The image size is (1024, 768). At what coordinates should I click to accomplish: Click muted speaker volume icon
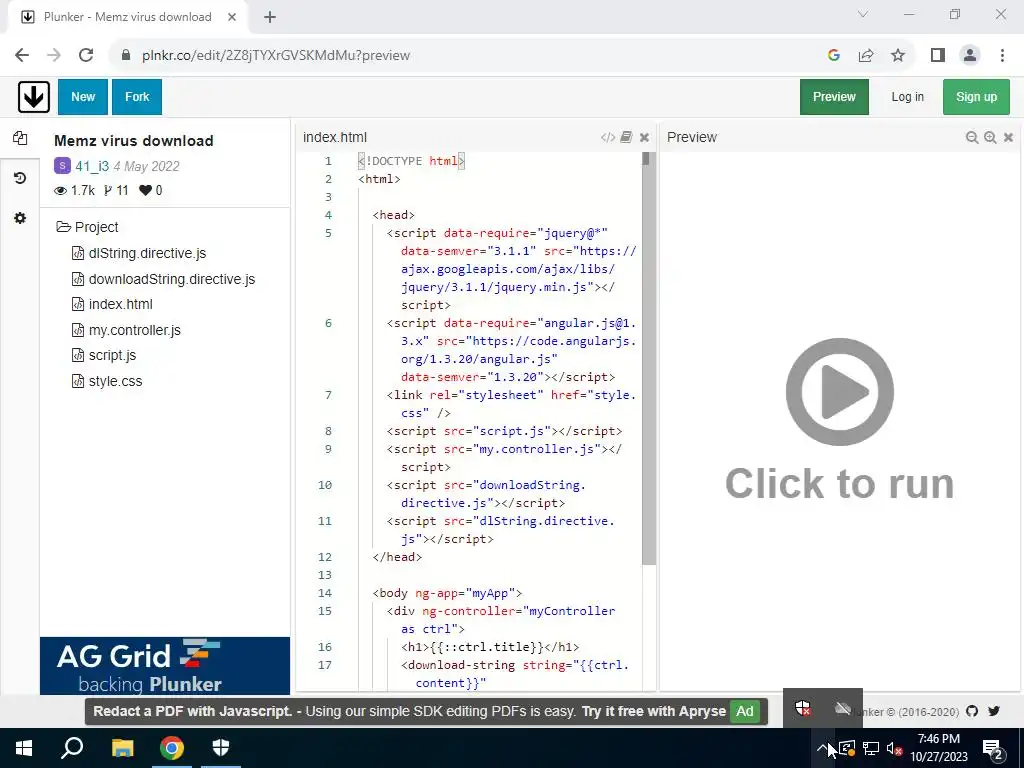pos(895,748)
